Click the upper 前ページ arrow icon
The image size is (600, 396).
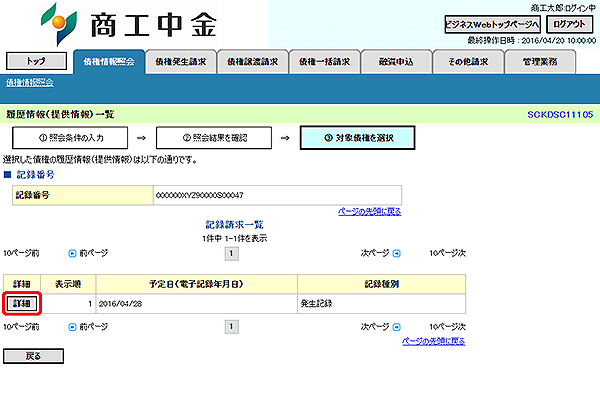pos(72,253)
